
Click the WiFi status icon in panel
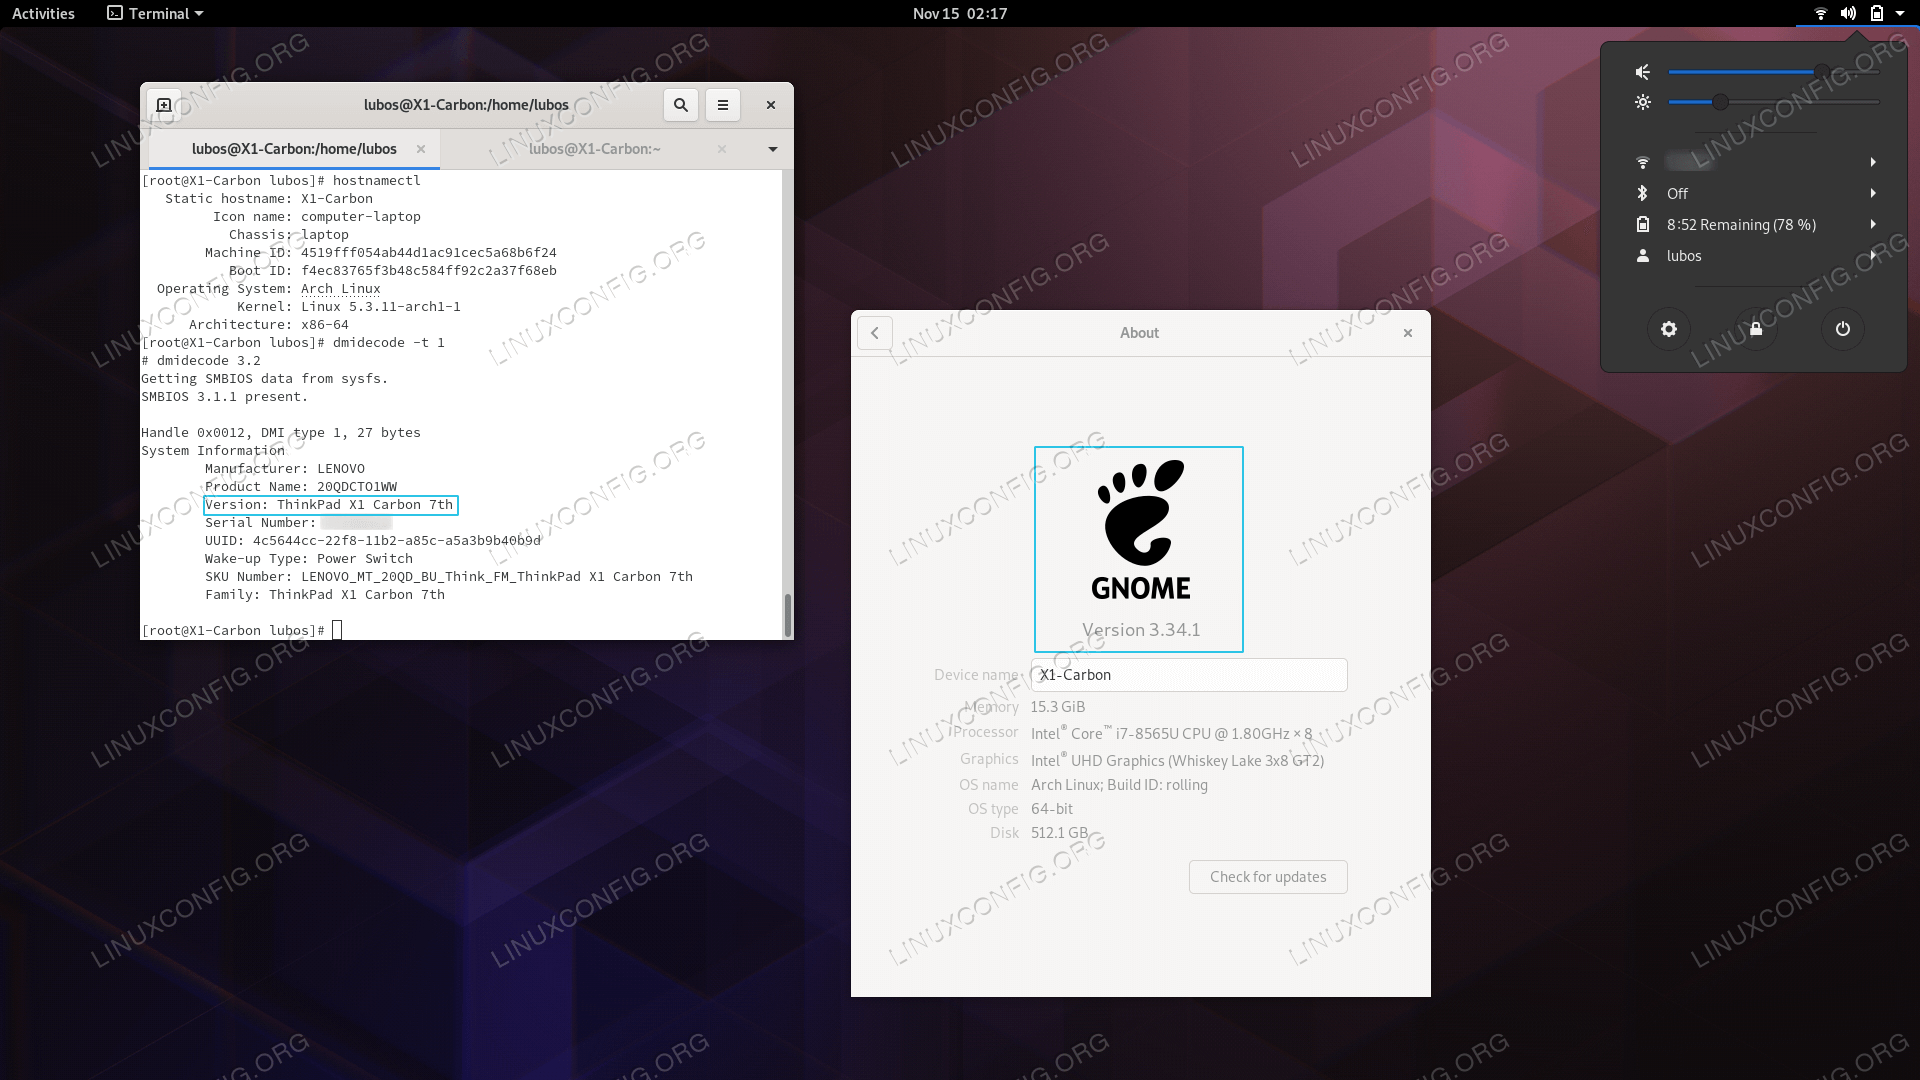[1820, 13]
